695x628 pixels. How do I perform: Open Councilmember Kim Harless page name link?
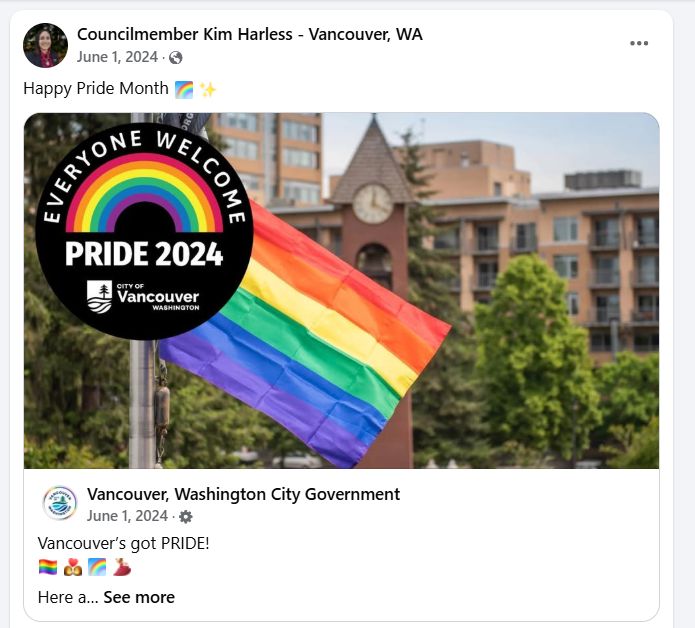coord(250,34)
